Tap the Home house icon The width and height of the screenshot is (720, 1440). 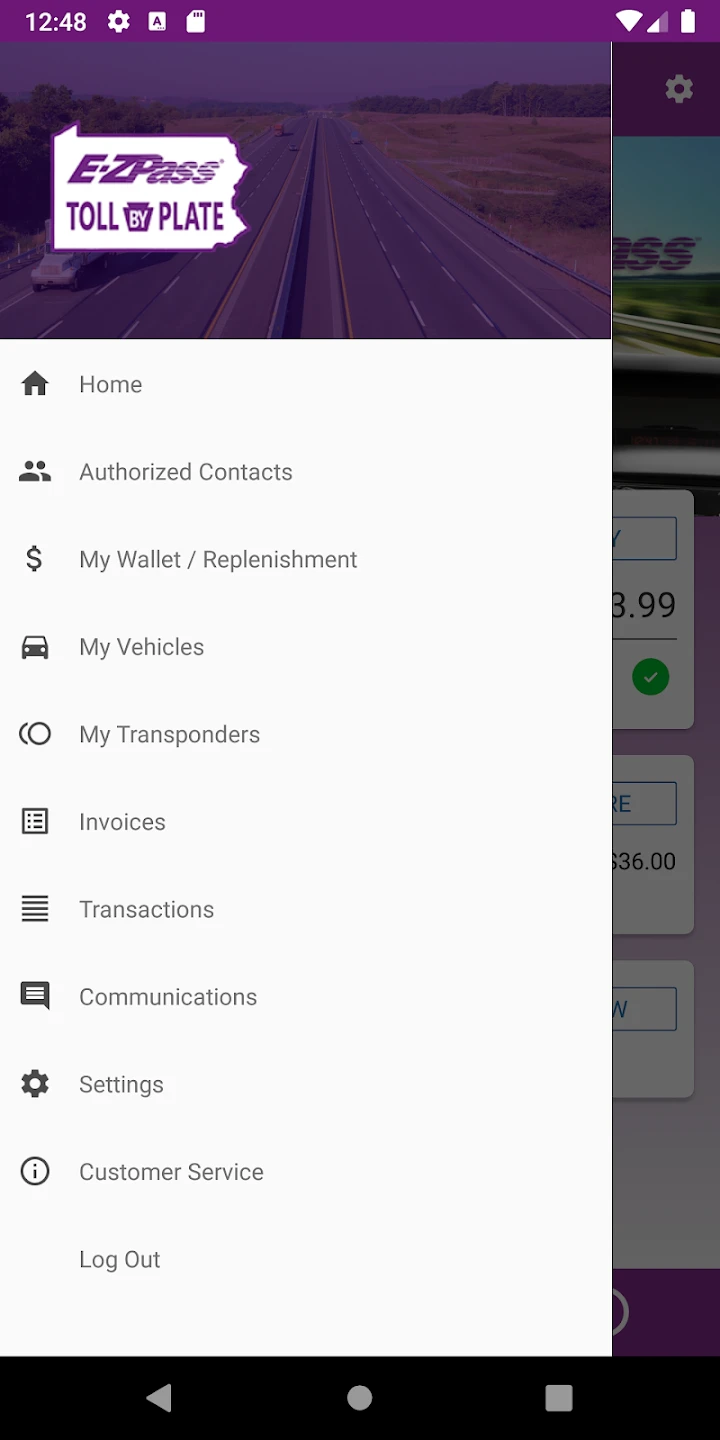tap(35, 384)
